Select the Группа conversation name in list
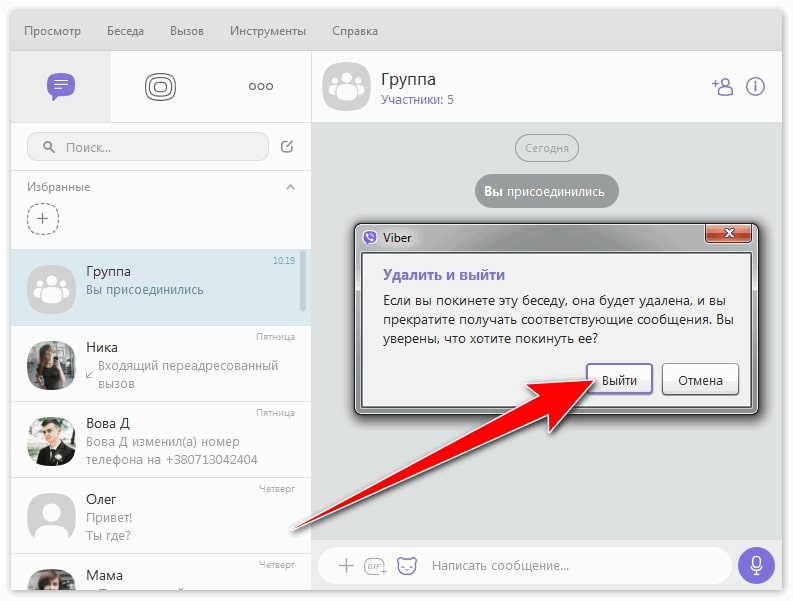 [x=108, y=272]
